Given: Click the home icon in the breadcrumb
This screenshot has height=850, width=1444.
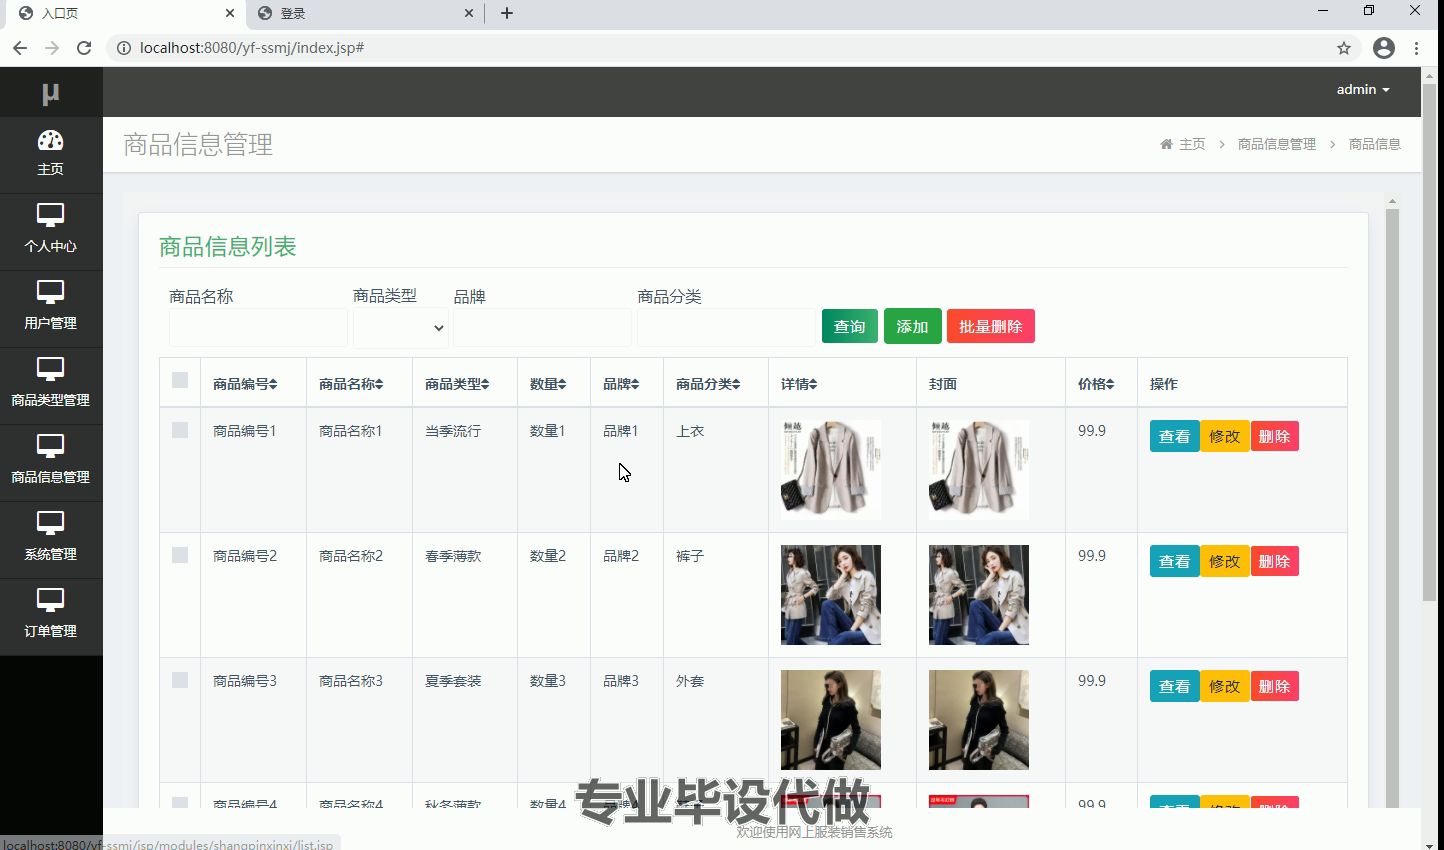Looking at the screenshot, I should click(x=1166, y=144).
